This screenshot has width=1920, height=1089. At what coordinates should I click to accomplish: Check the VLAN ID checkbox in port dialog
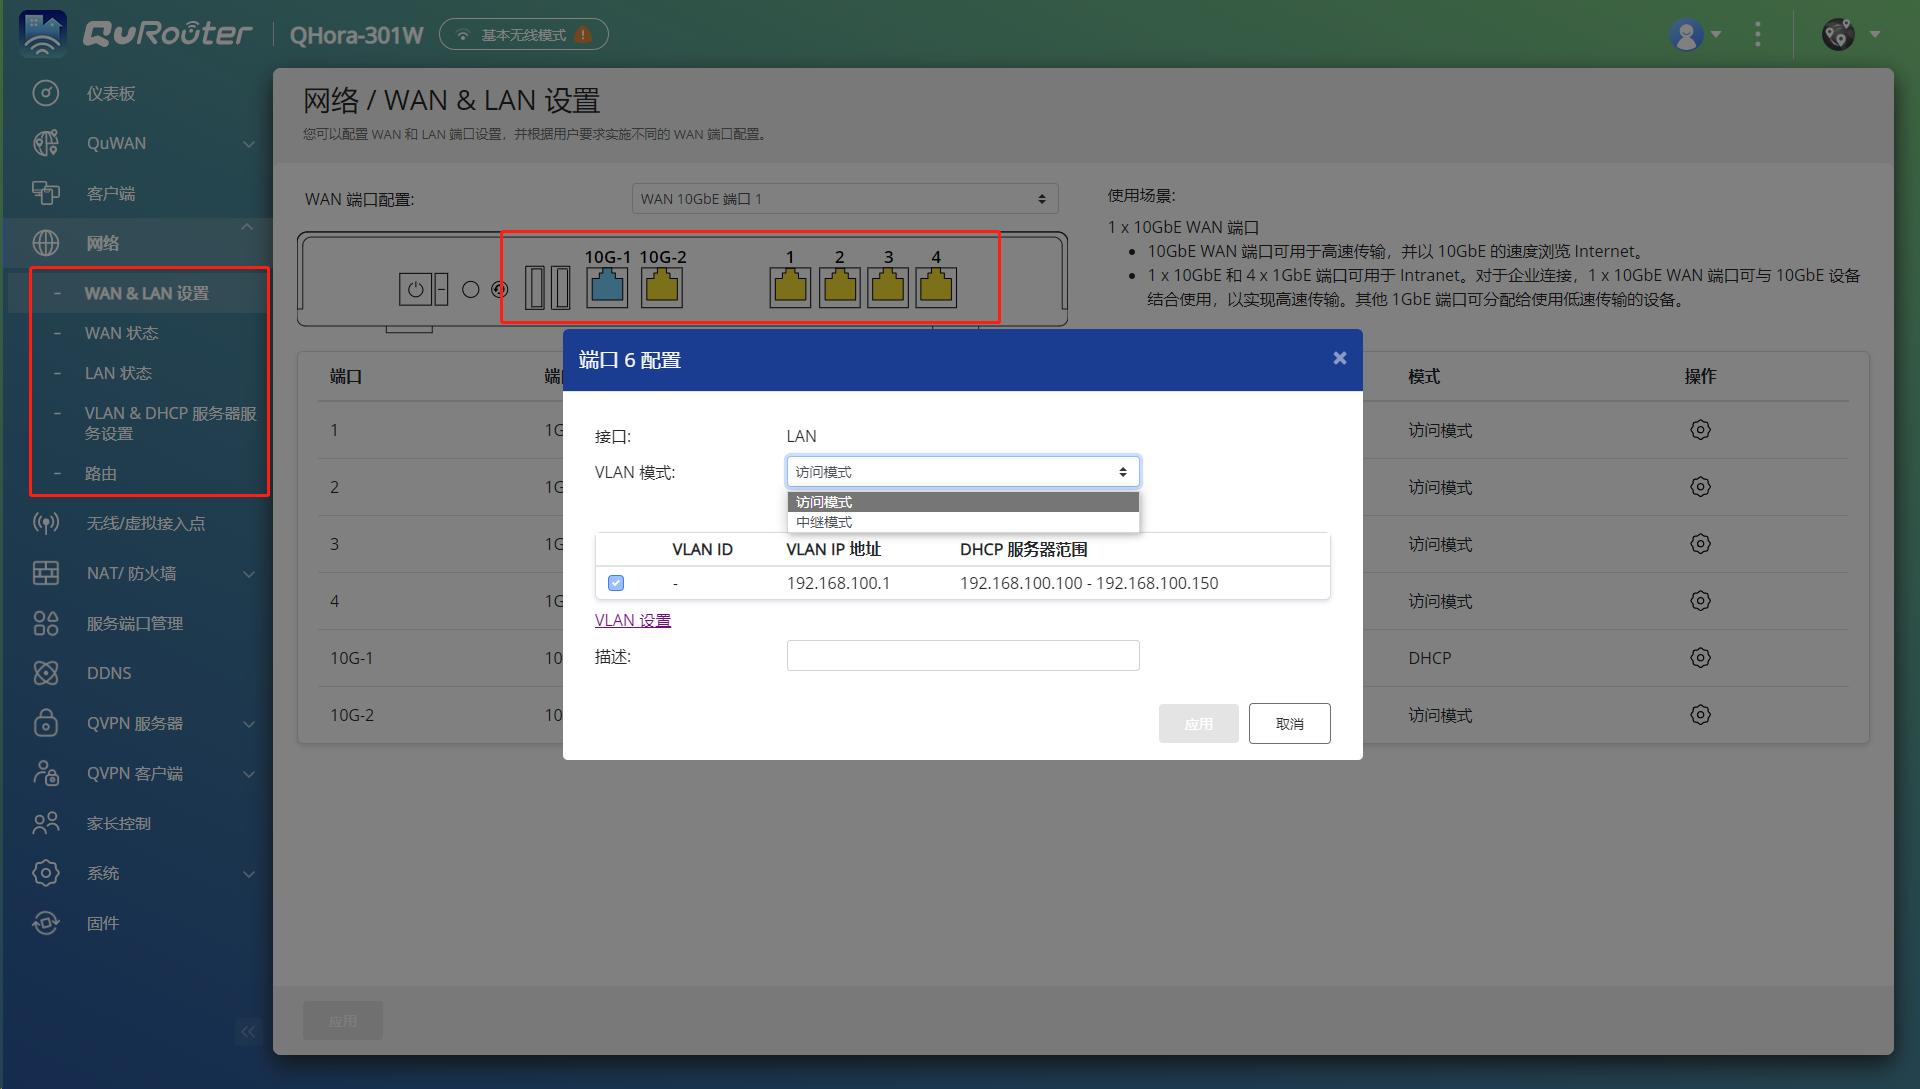(615, 582)
